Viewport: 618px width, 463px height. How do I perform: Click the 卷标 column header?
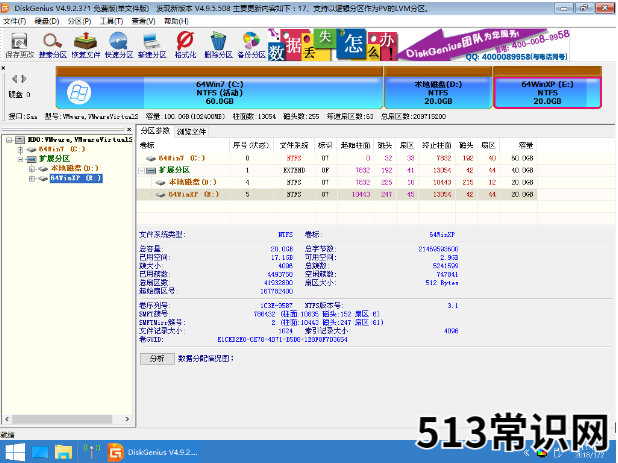coord(183,145)
